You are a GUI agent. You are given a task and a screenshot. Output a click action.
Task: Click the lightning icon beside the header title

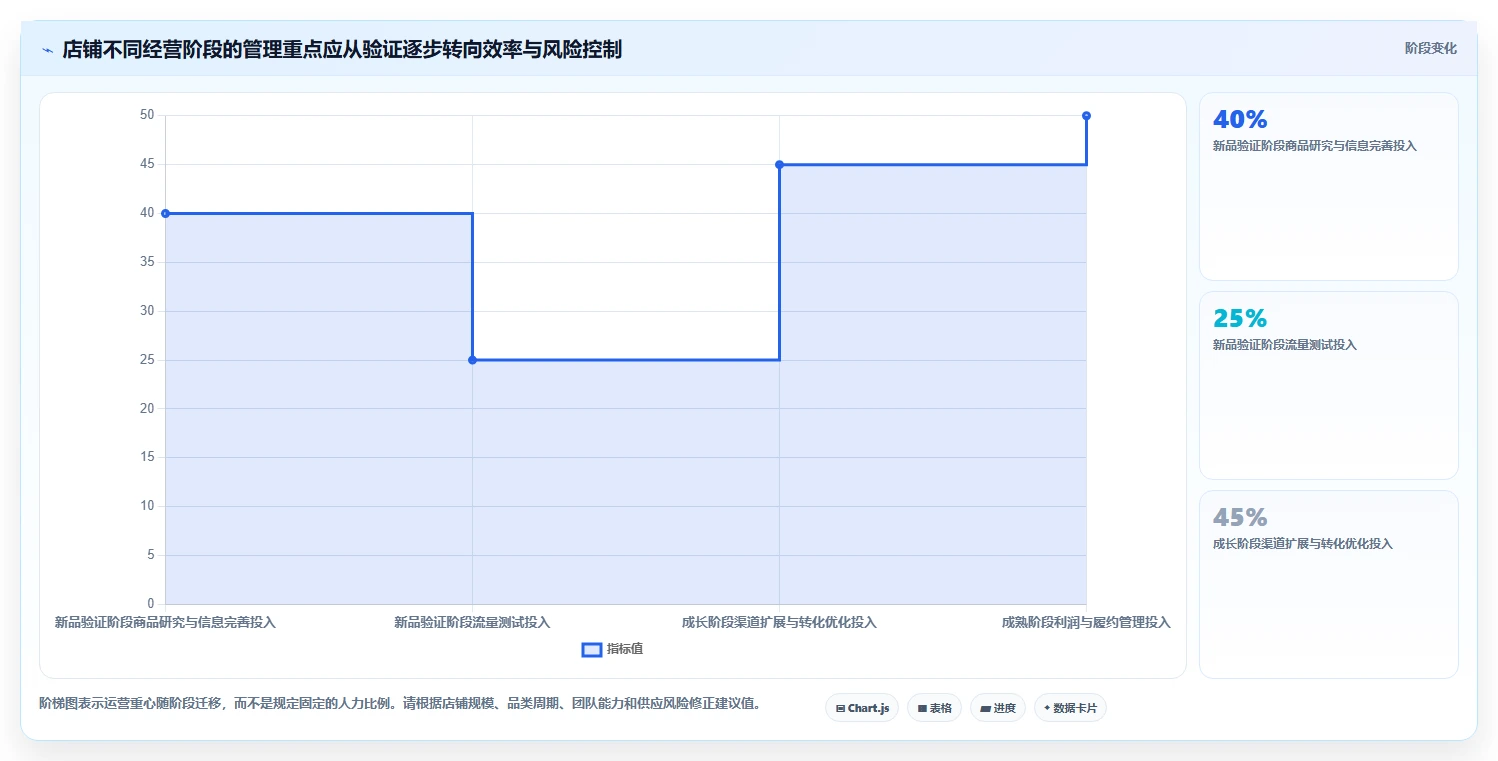pos(47,50)
